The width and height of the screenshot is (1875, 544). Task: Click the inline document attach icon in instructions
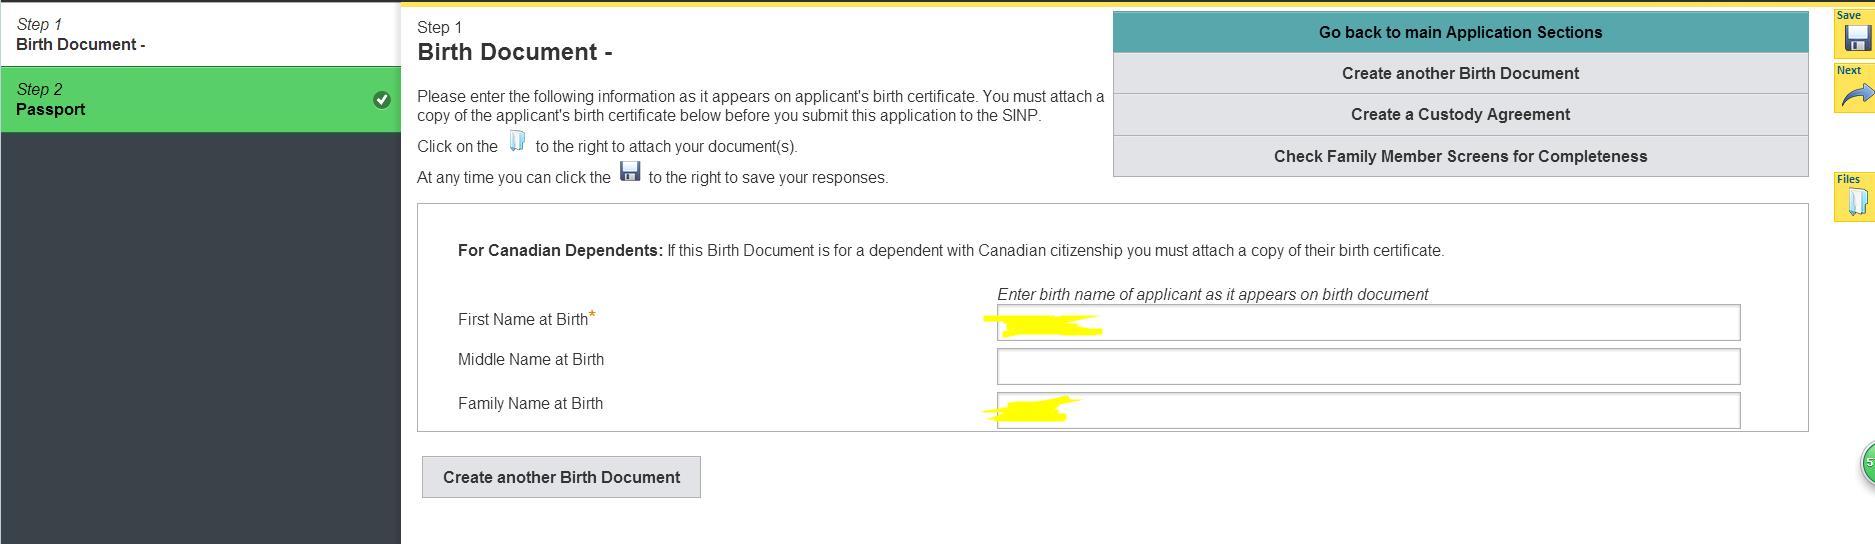point(517,142)
